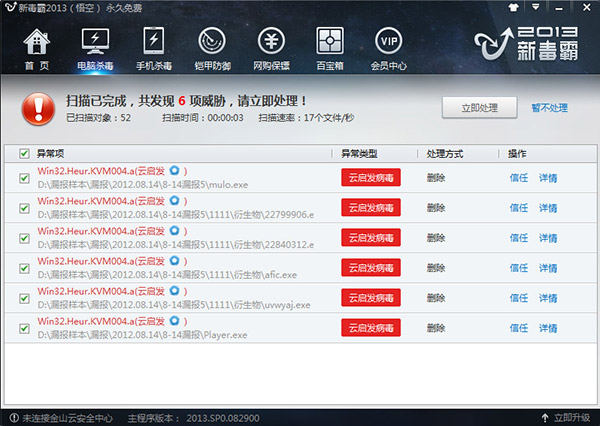Click 删除 action in Player.exe row

436,328
